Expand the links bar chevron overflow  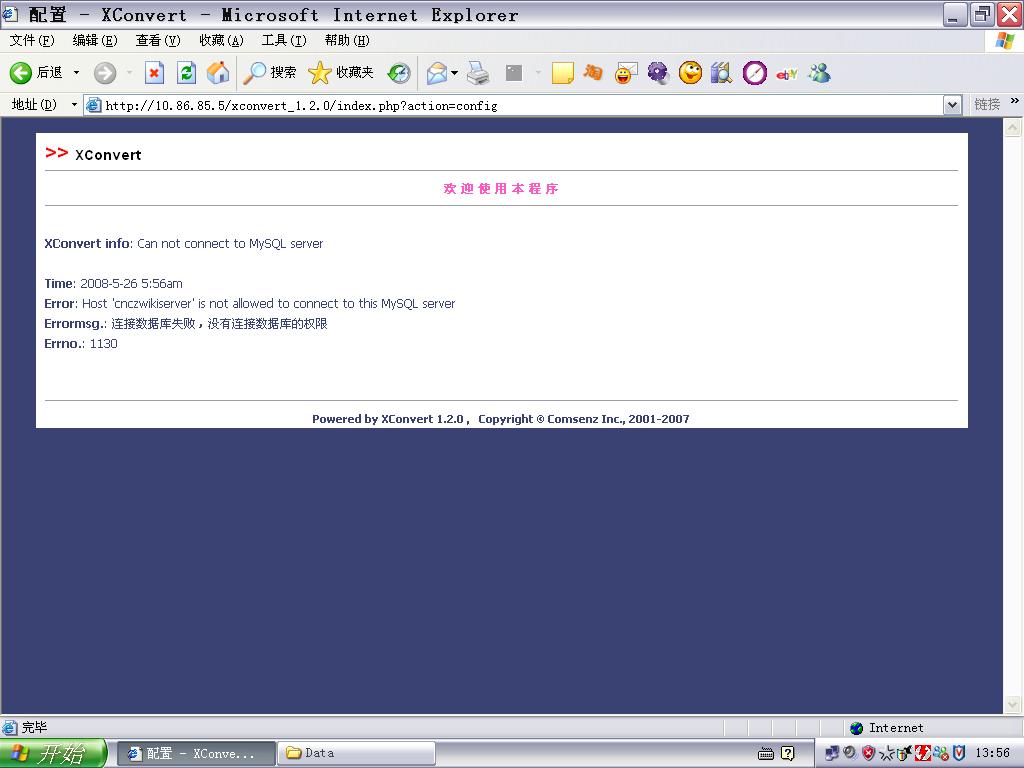pos(1014,101)
